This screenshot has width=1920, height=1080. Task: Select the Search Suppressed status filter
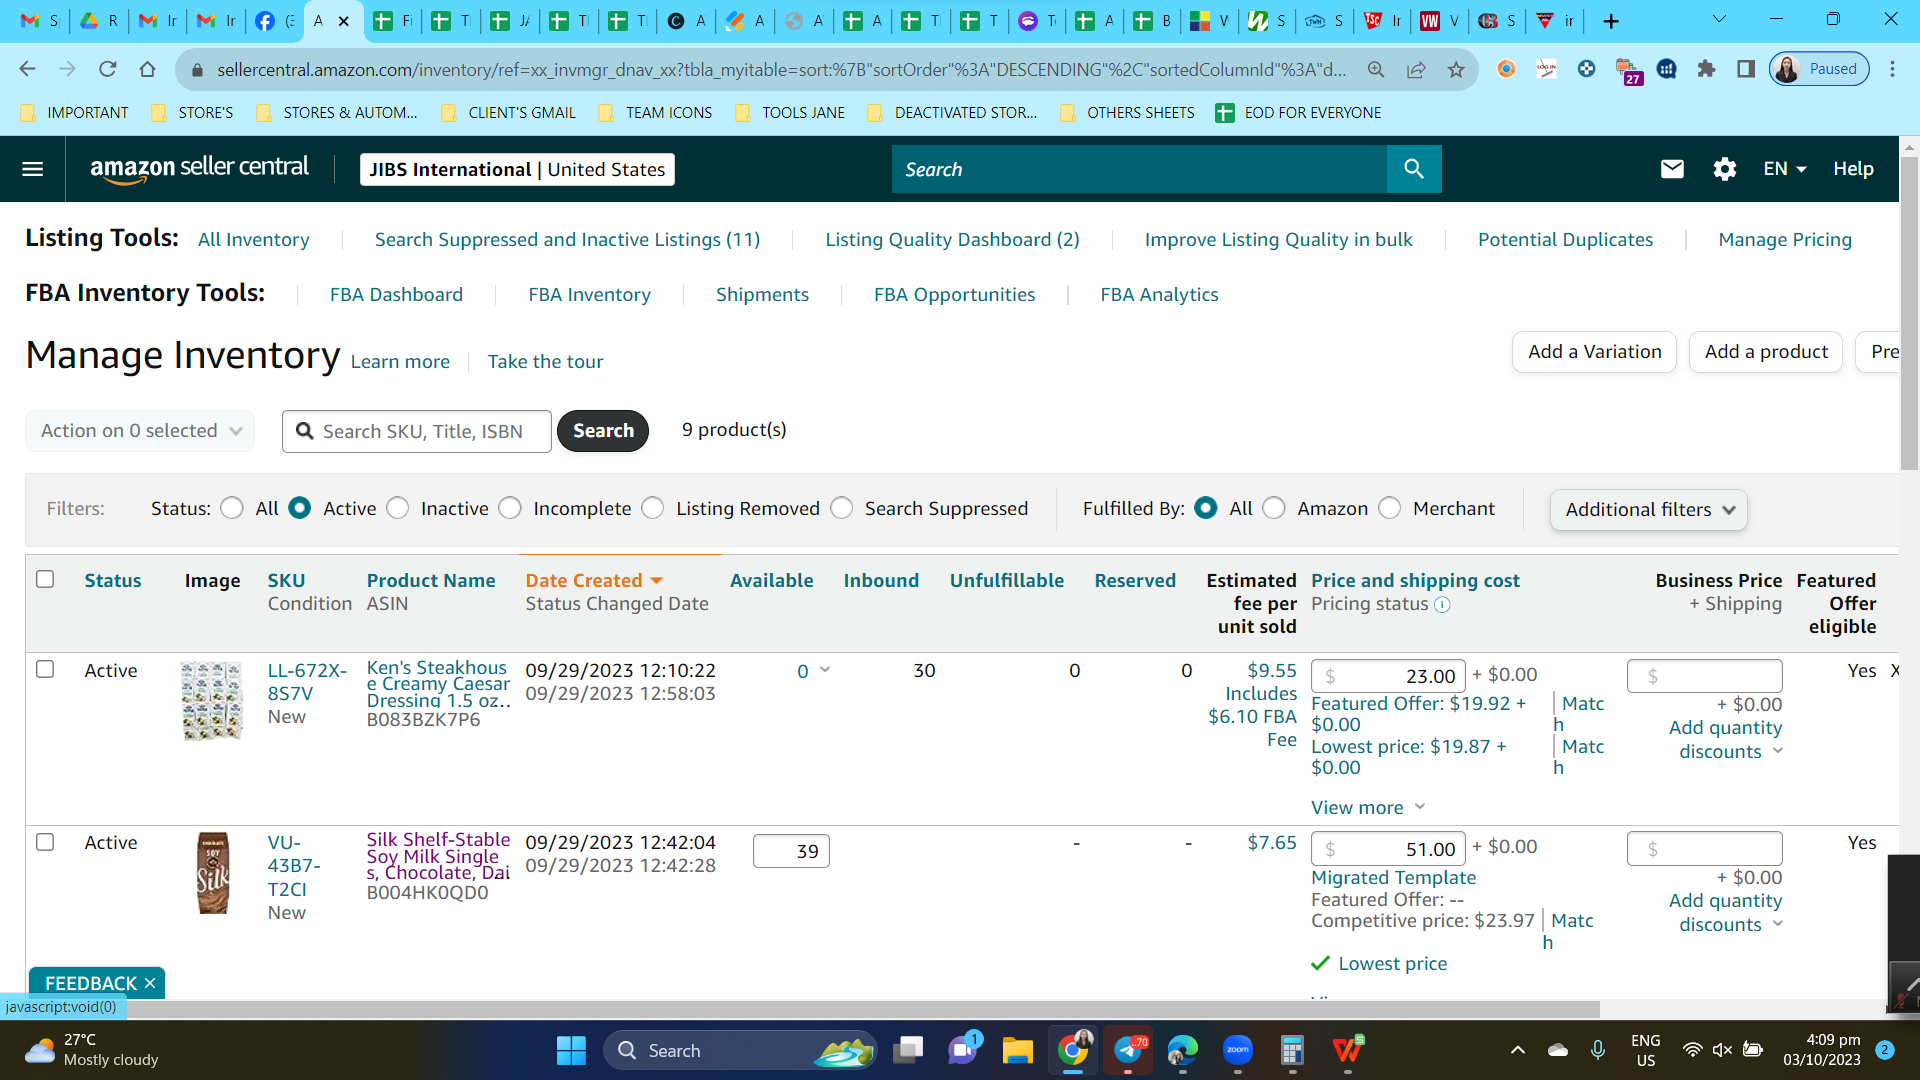coord(842,508)
